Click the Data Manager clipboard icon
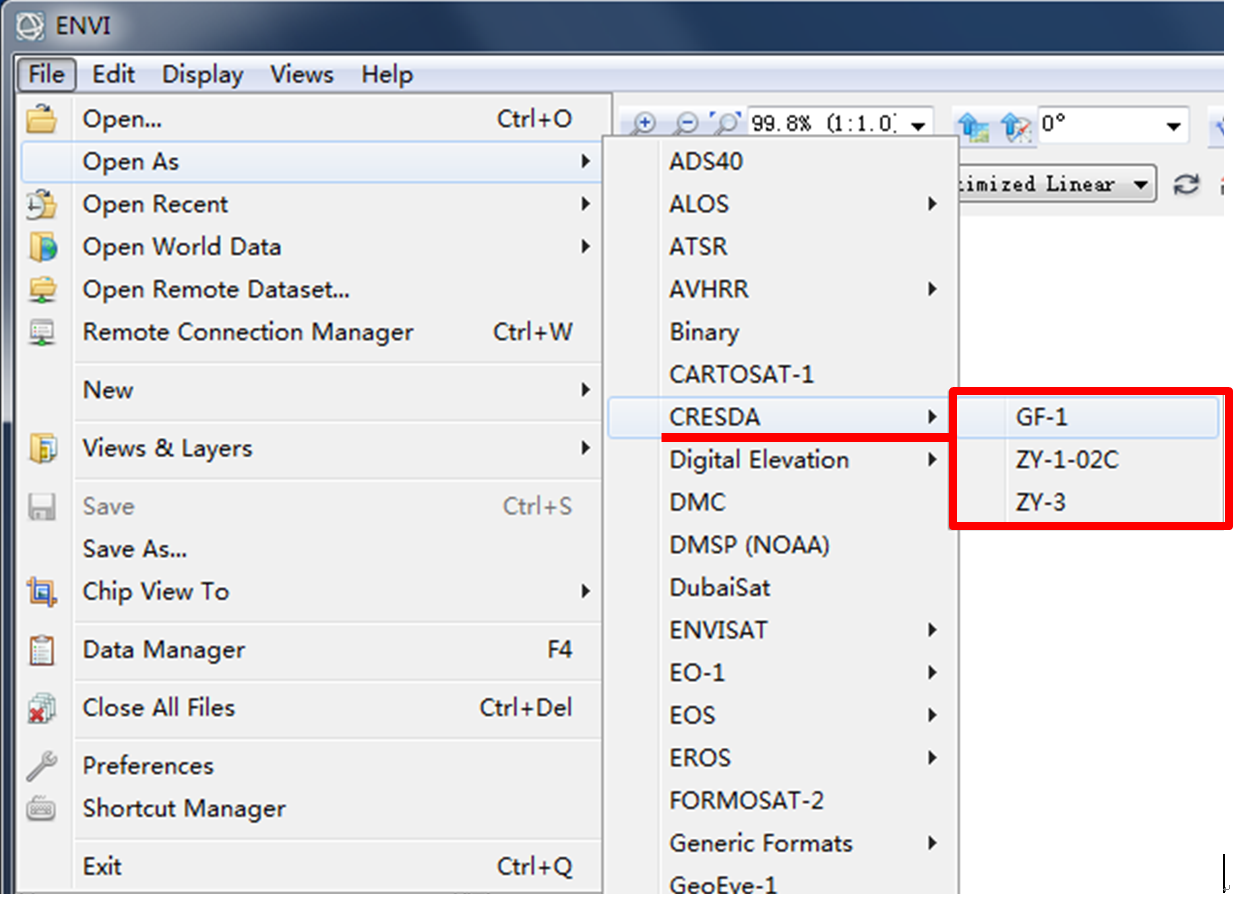1240x908 pixels. pos(42,650)
